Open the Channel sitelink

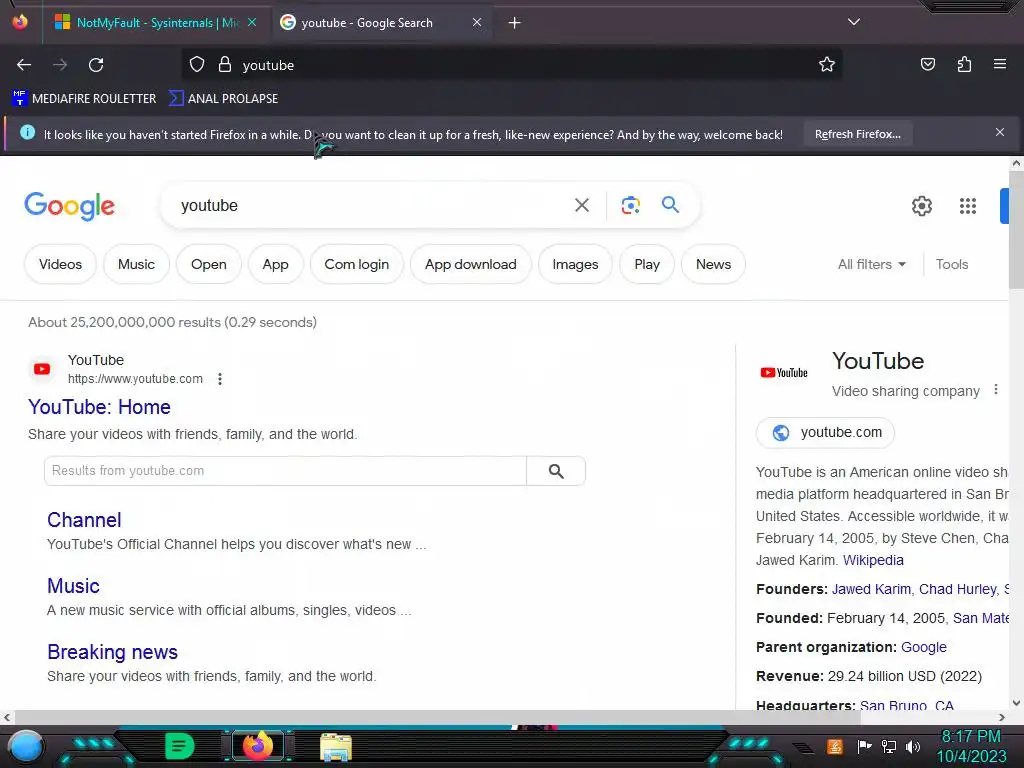point(84,520)
